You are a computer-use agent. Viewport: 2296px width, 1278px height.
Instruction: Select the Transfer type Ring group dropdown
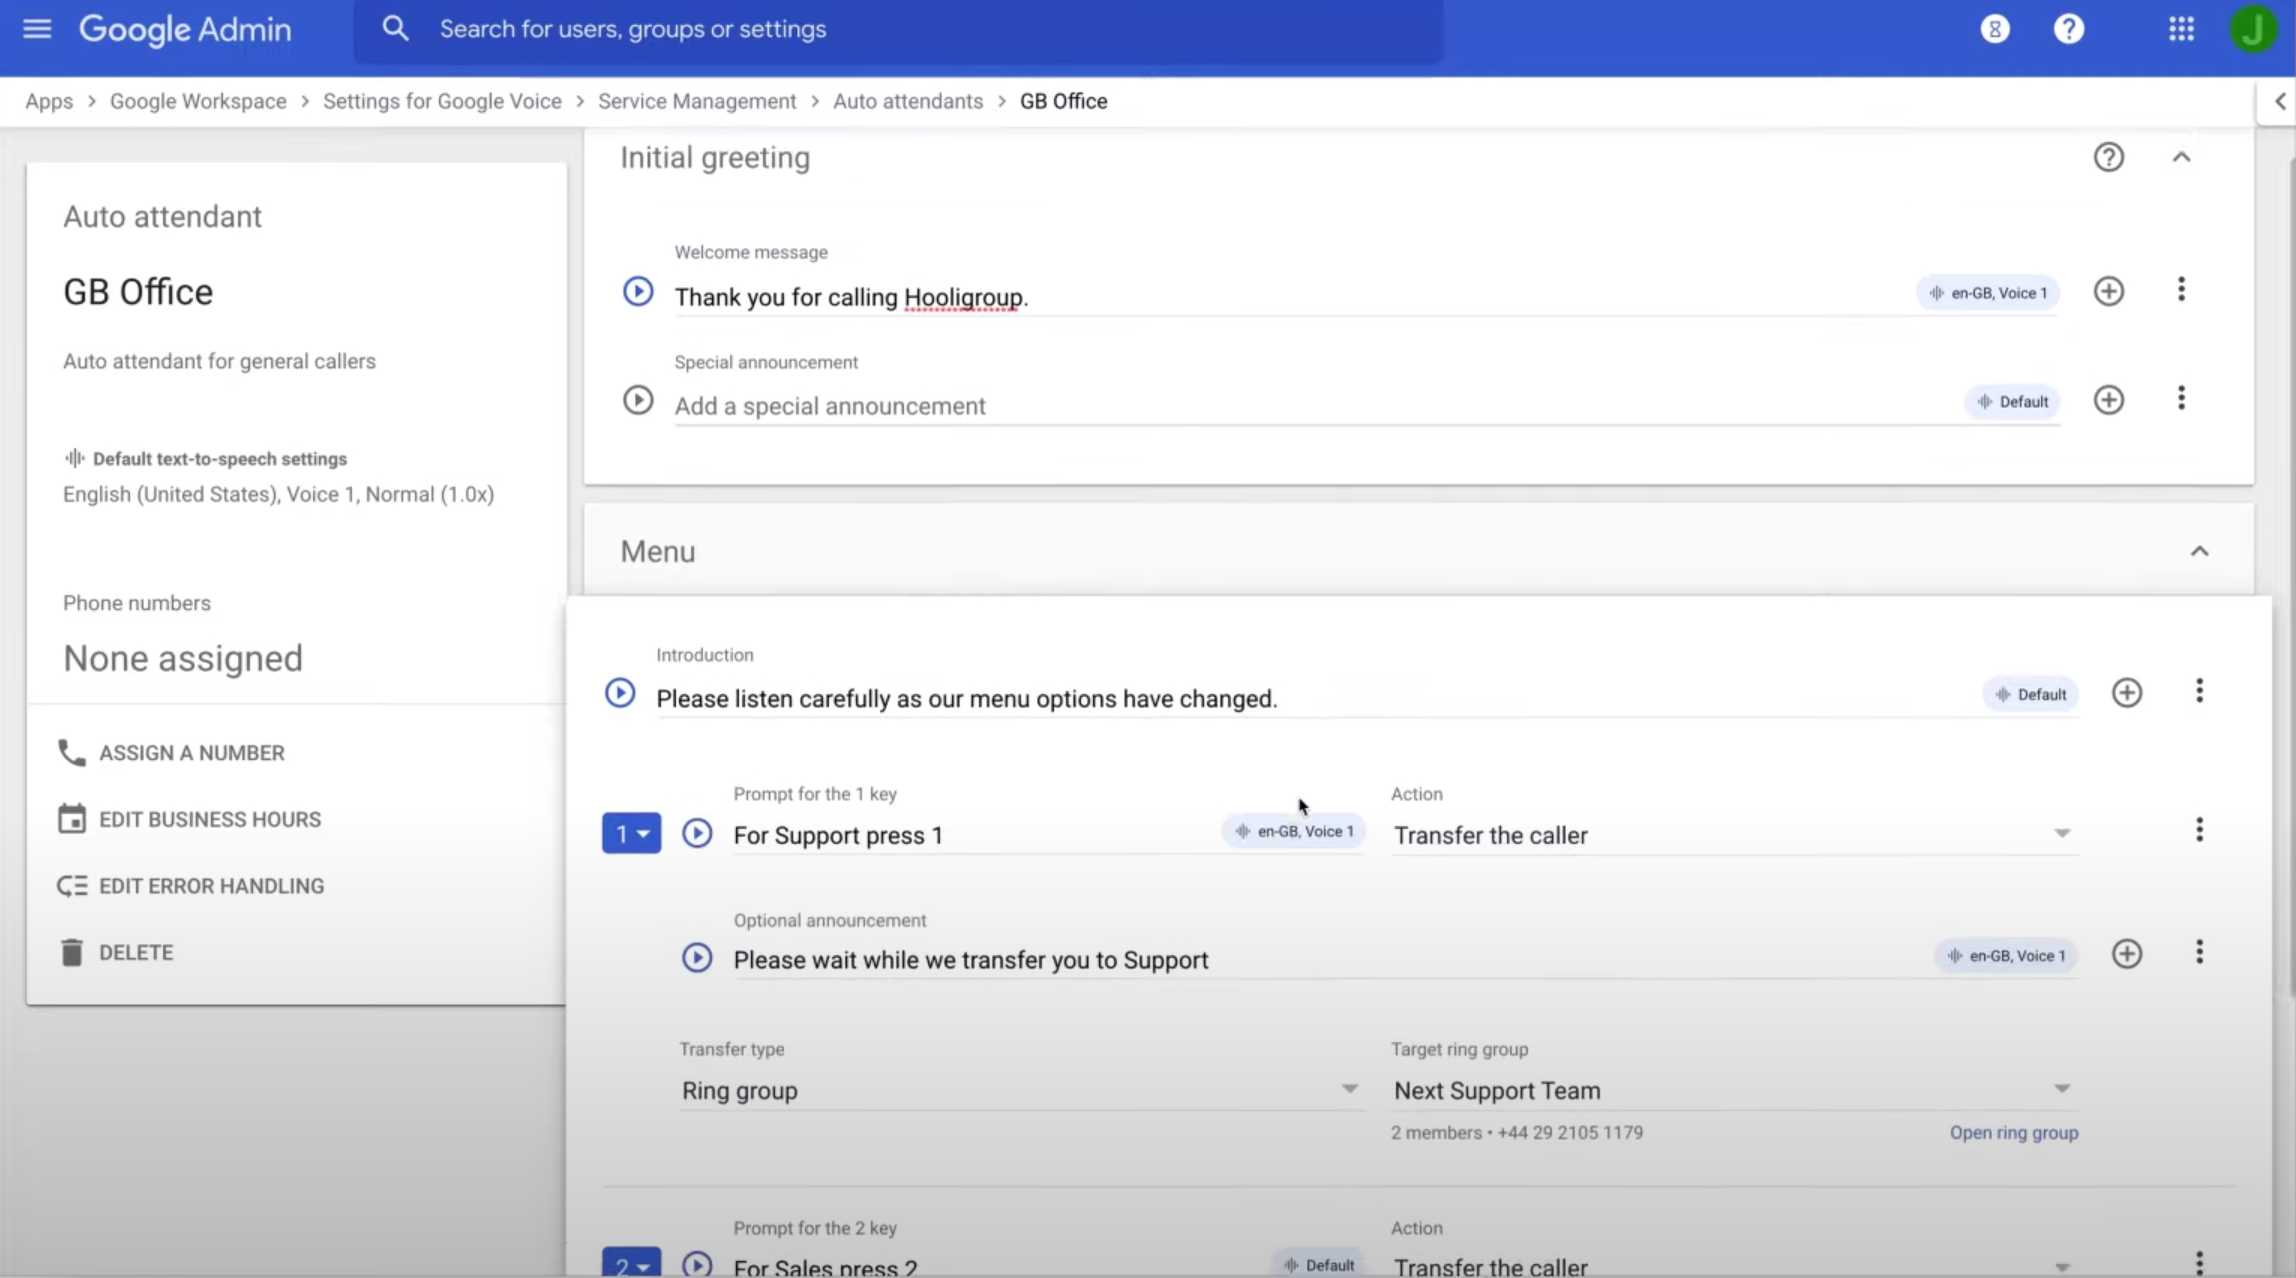click(1020, 1089)
